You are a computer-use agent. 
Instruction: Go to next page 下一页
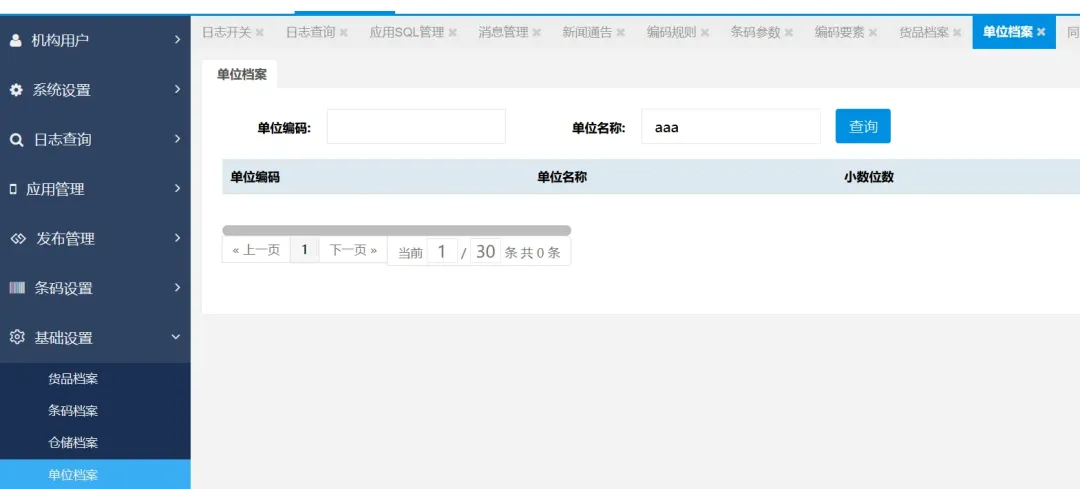353,250
